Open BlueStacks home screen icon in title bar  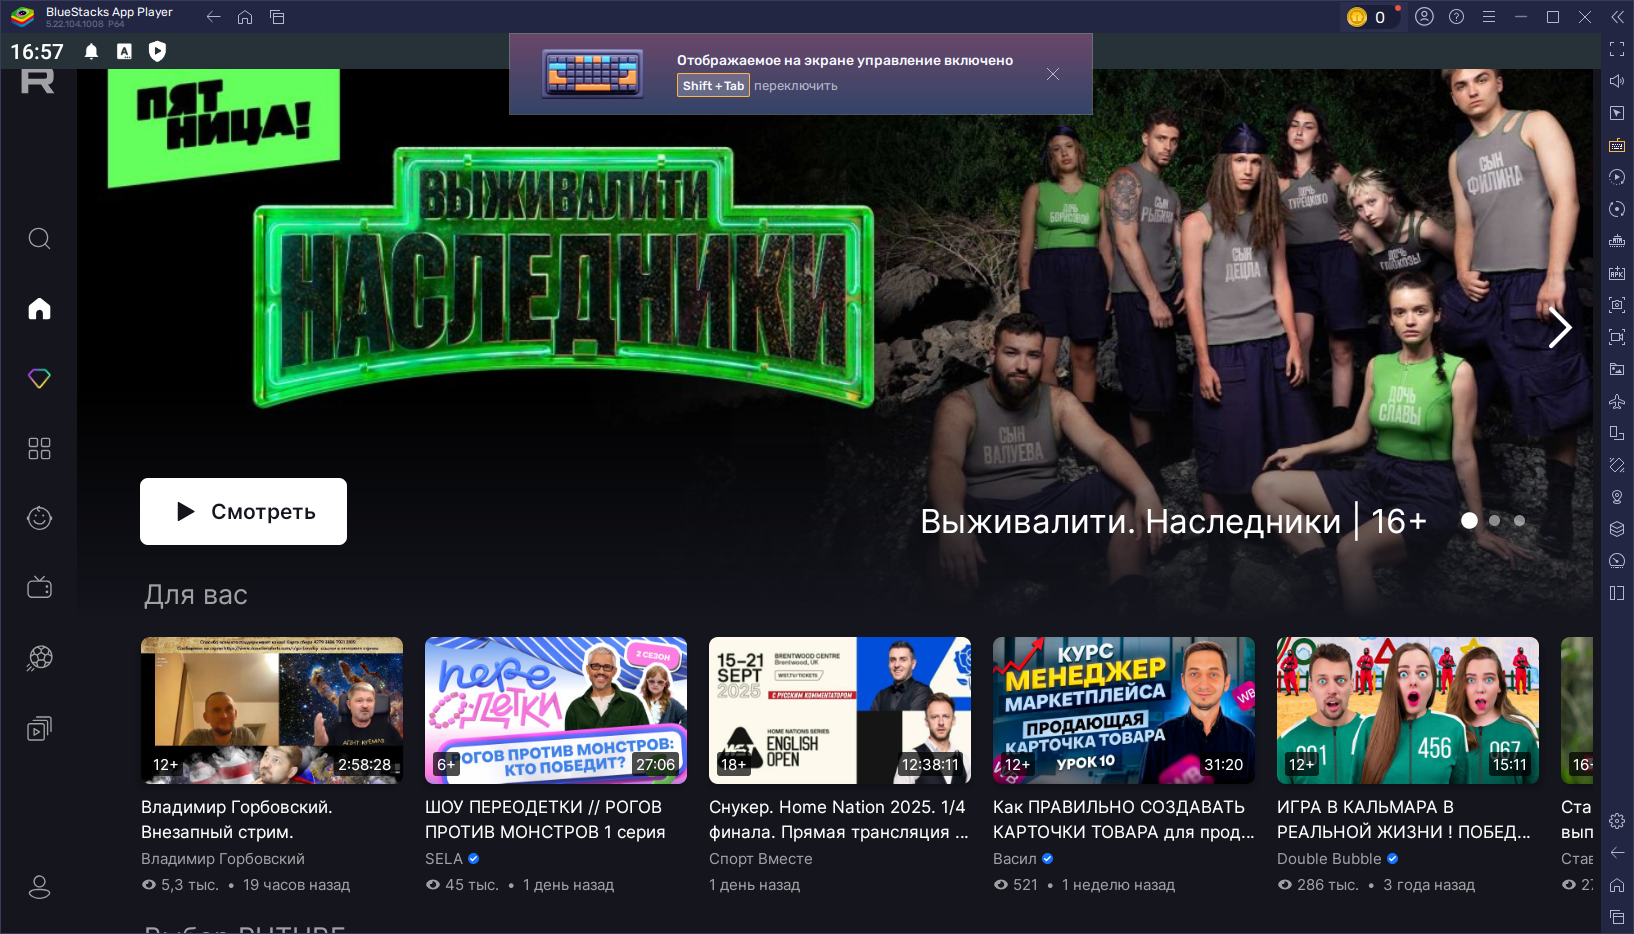(x=245, y=17)
